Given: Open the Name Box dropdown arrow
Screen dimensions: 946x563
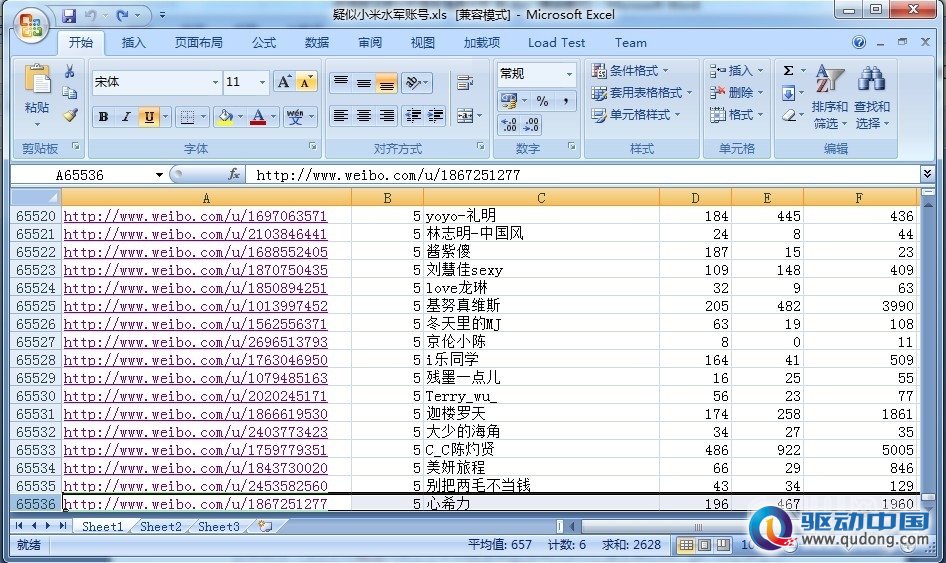Looking at the screenshot, I should tap(159, 175).
